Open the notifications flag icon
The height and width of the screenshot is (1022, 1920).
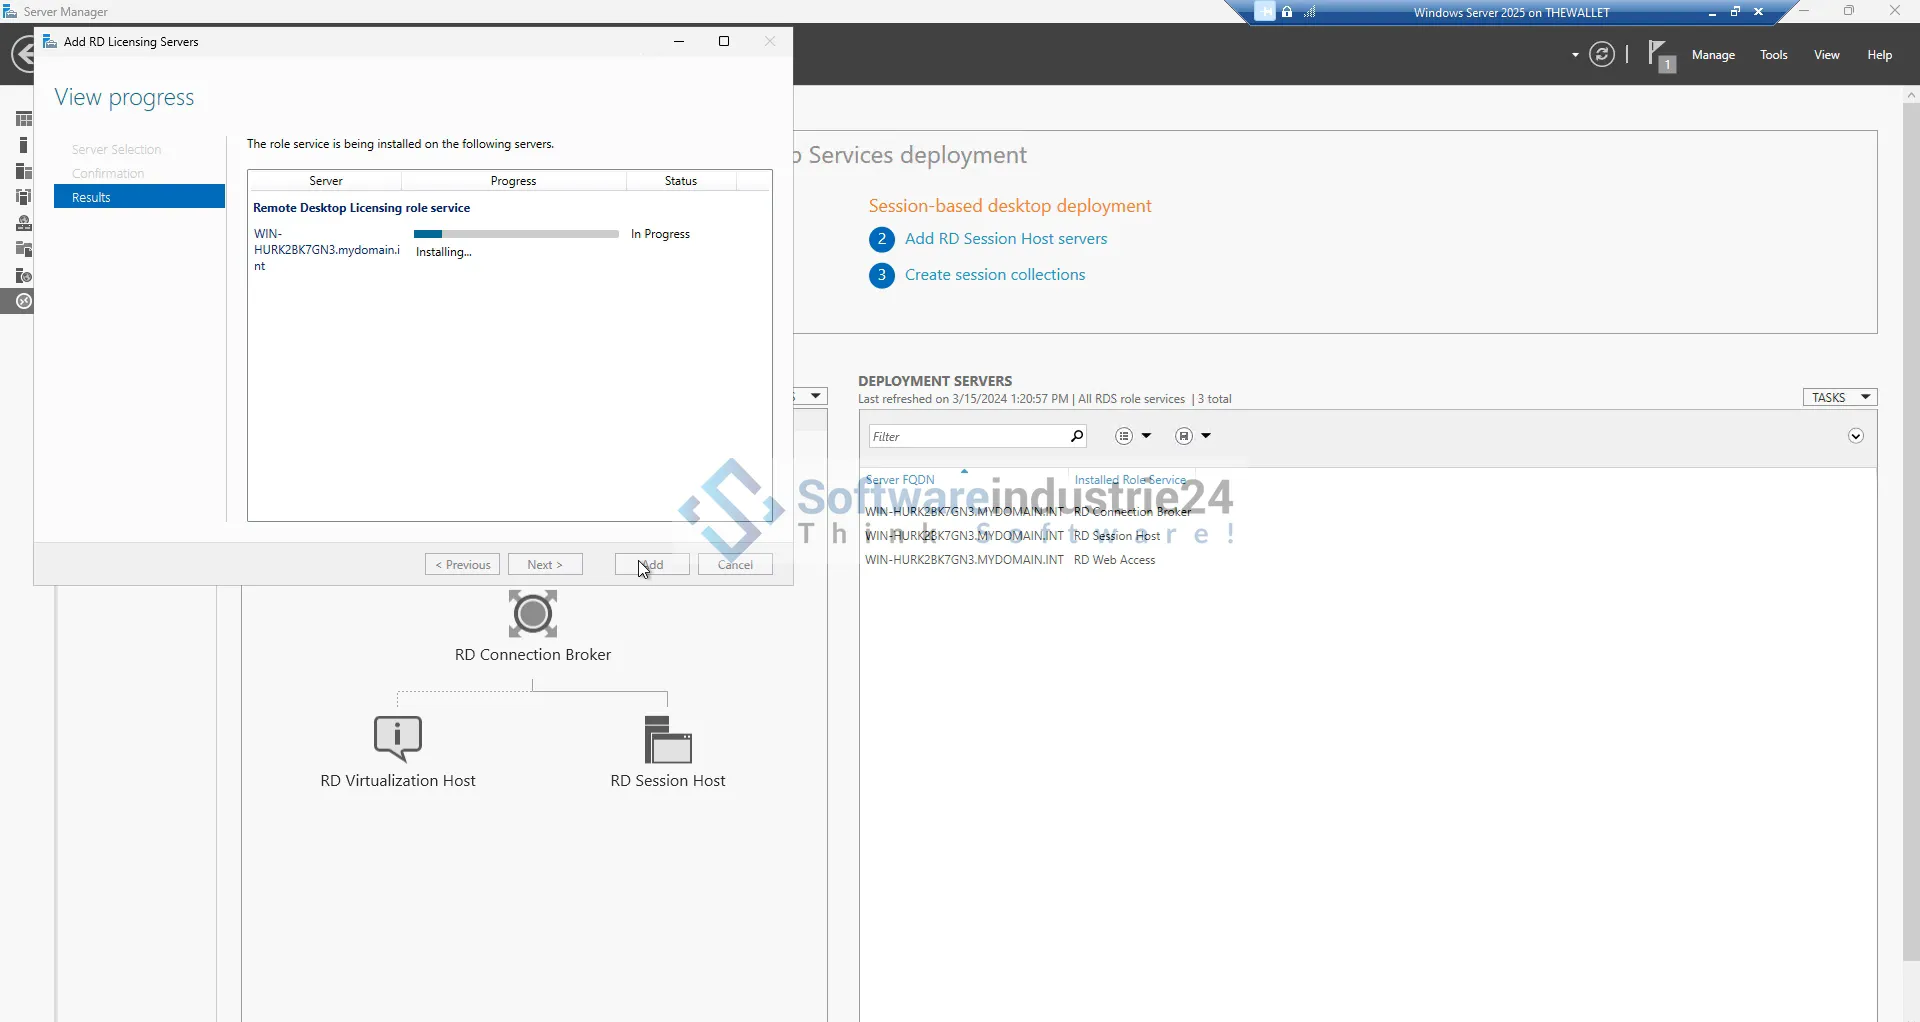[x=1661, y=55]
